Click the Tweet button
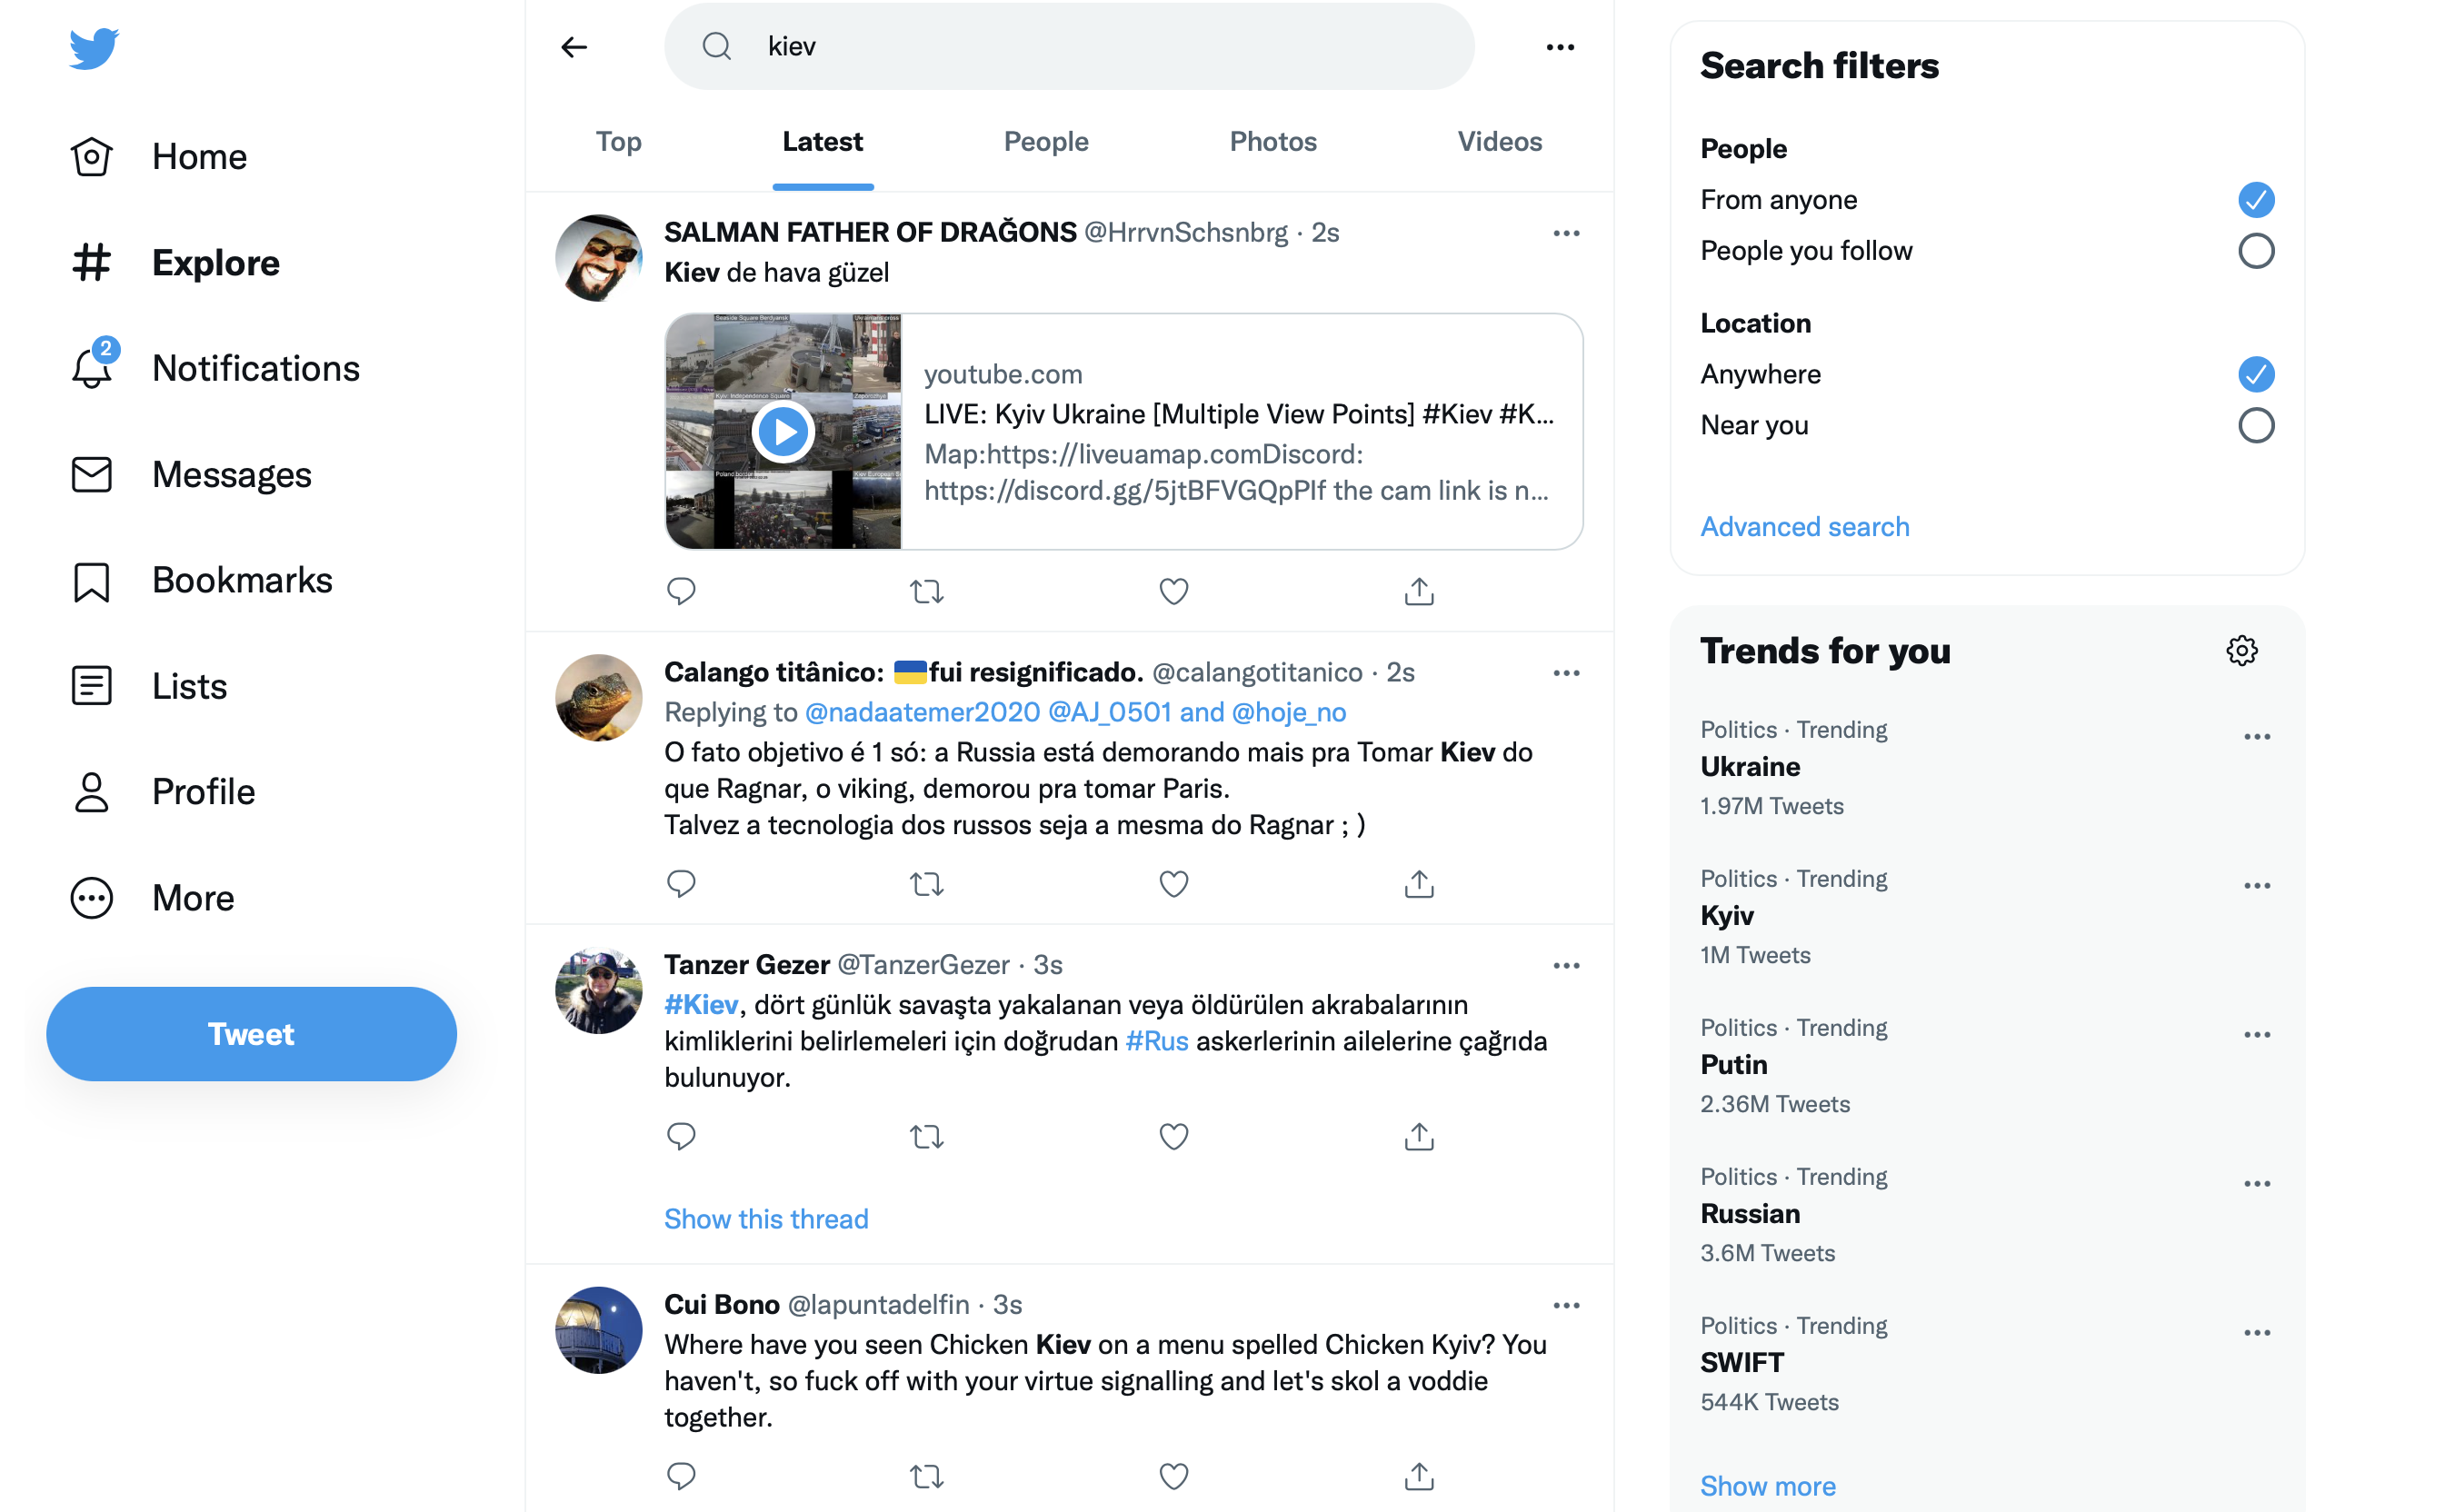 (250, 1034)
